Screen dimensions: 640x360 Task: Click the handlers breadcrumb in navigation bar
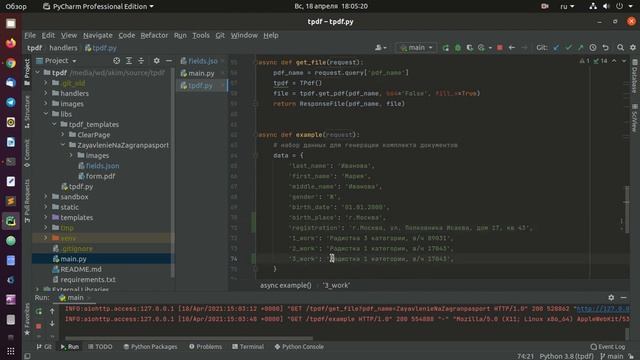[63, 48]
